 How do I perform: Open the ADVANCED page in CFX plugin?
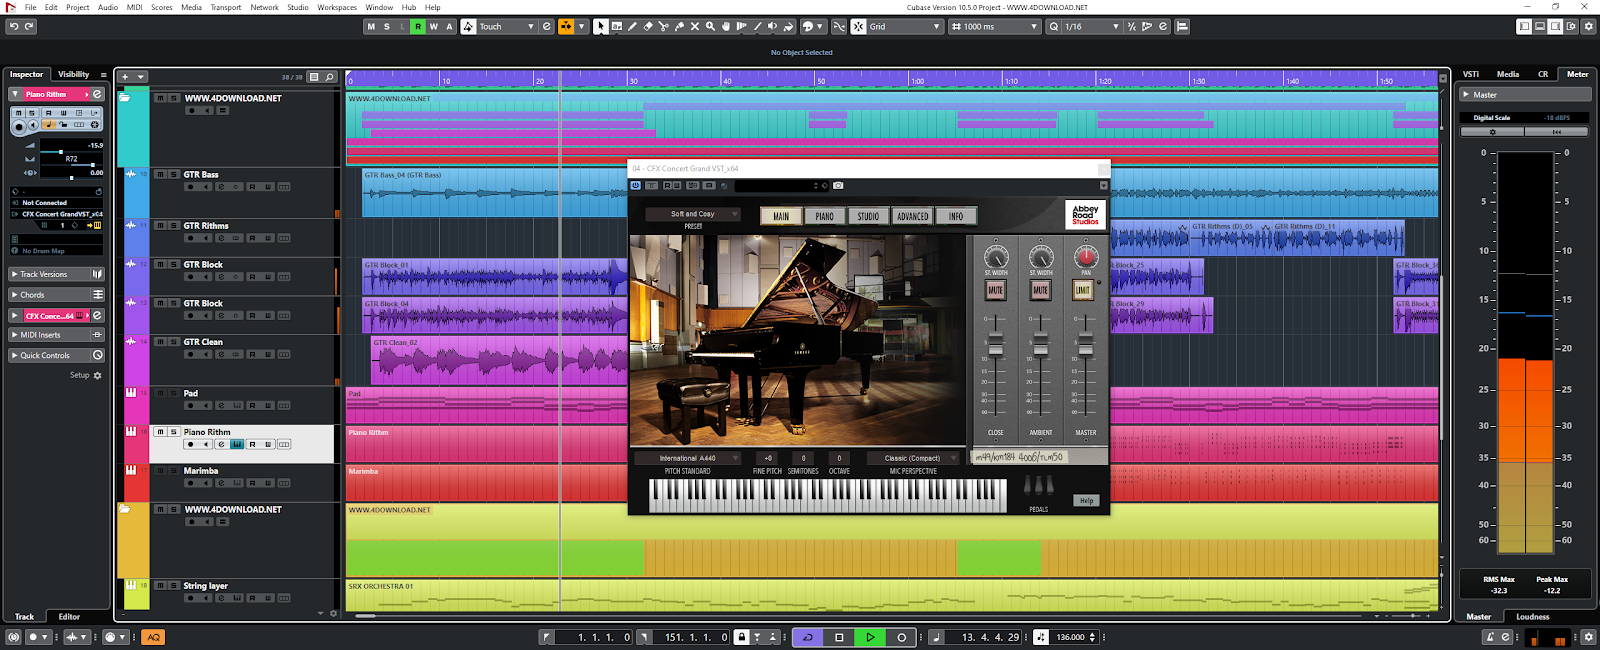pyautogui.click(x=912, y=216)
